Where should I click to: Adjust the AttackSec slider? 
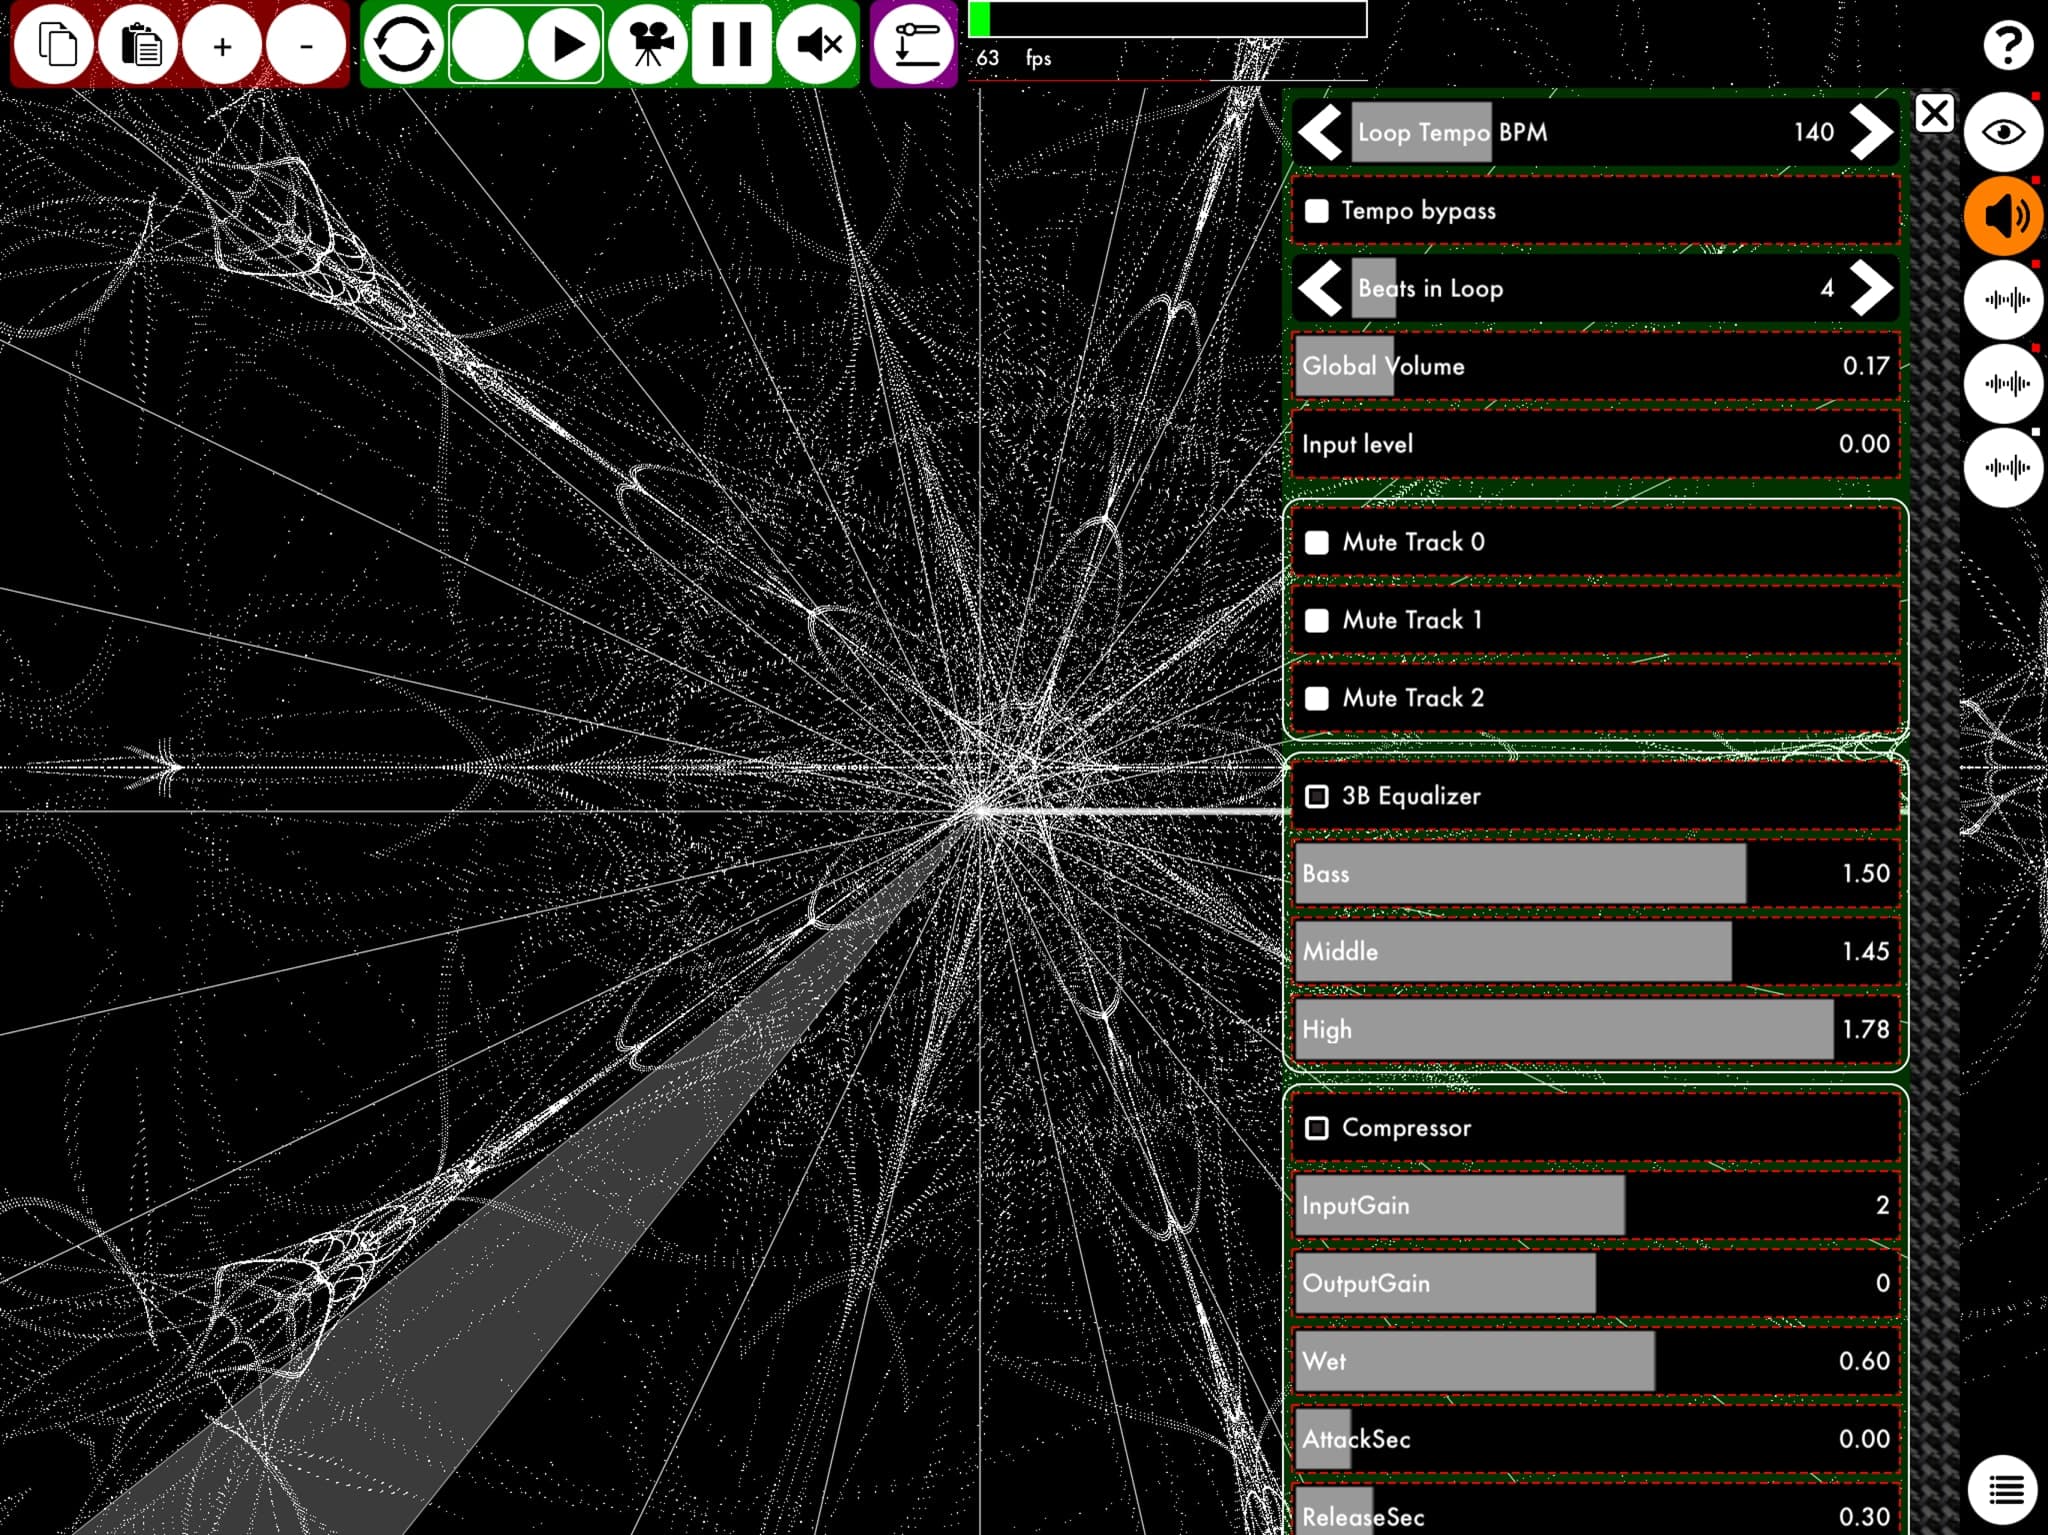coord(1596,1440)
